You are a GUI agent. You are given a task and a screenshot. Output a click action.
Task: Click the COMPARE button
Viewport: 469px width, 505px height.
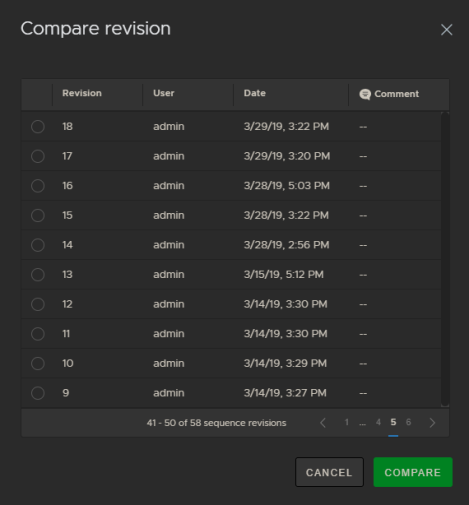tap(413, 472)
